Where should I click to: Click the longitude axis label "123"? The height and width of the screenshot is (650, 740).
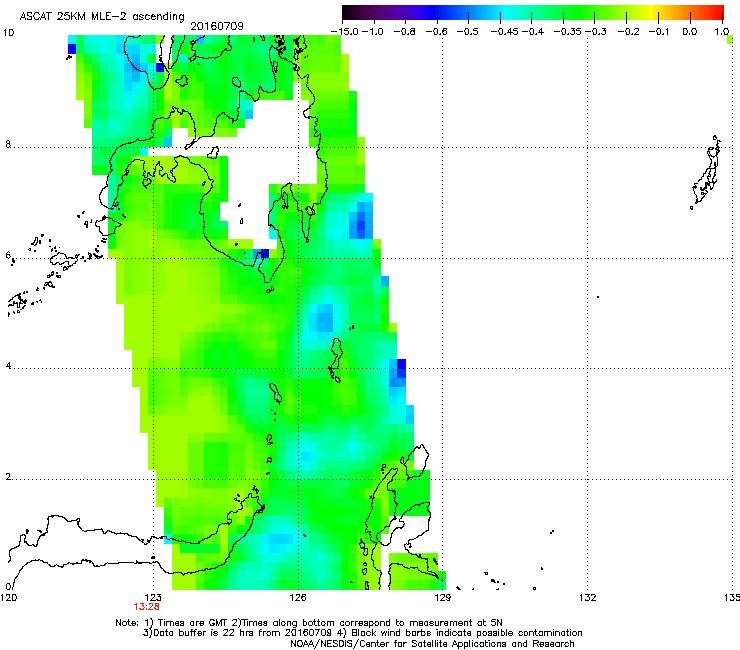click(x=153, y=598)
